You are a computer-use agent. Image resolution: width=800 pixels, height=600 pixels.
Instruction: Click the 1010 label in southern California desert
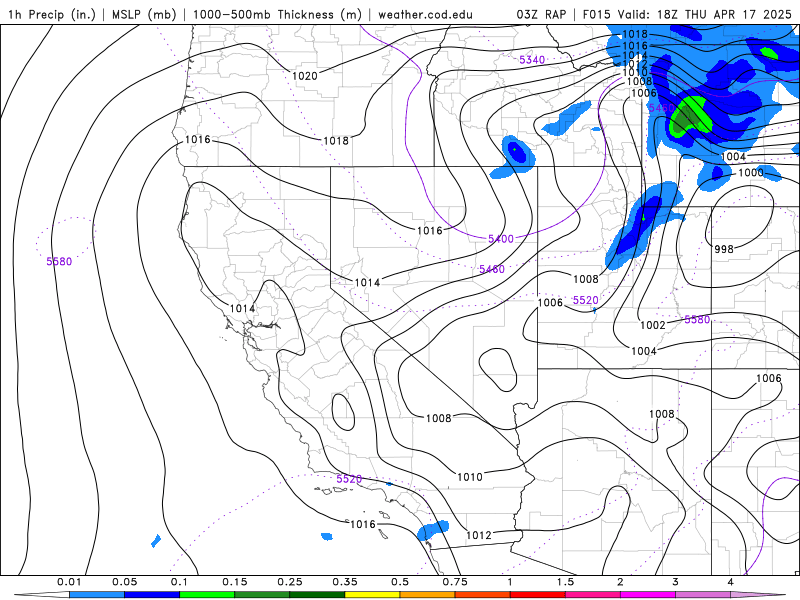[x=469, y=477]
